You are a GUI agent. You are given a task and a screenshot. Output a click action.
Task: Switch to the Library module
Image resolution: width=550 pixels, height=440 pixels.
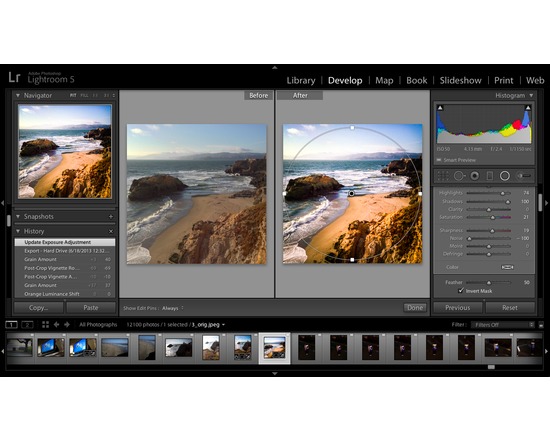tap(301, 81)
